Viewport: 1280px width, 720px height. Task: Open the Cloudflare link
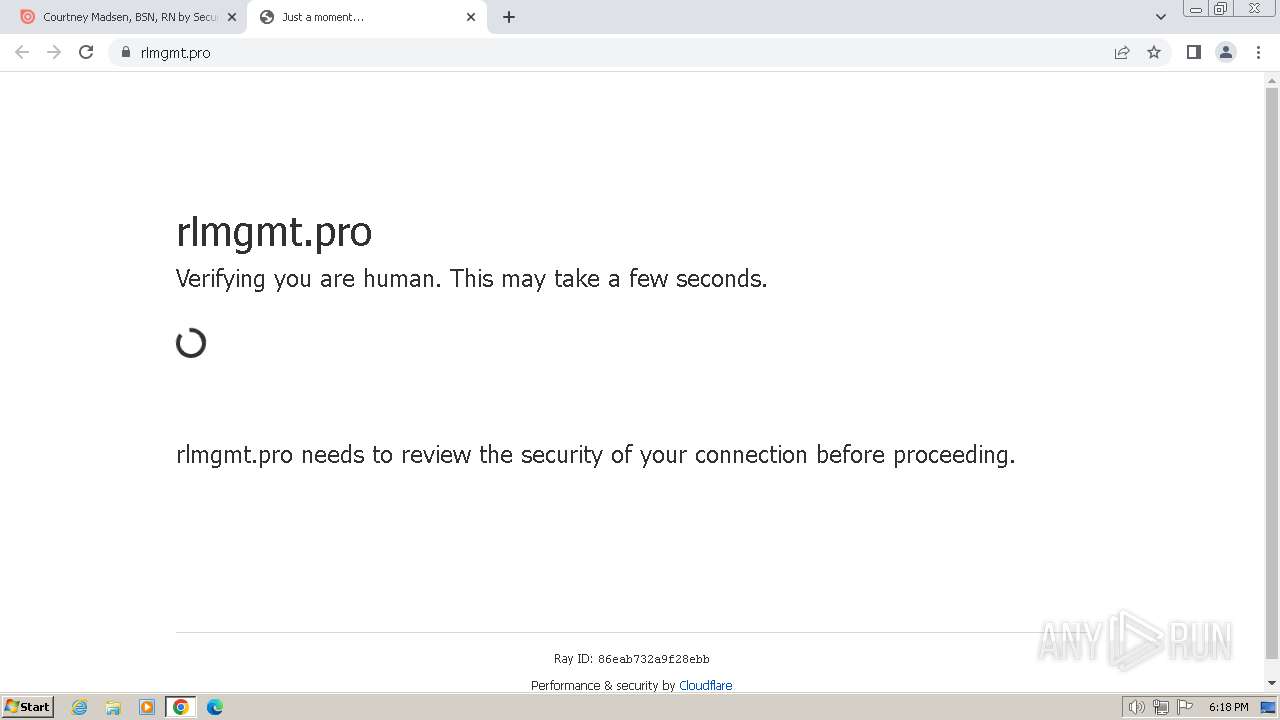(x=705, y=685)
